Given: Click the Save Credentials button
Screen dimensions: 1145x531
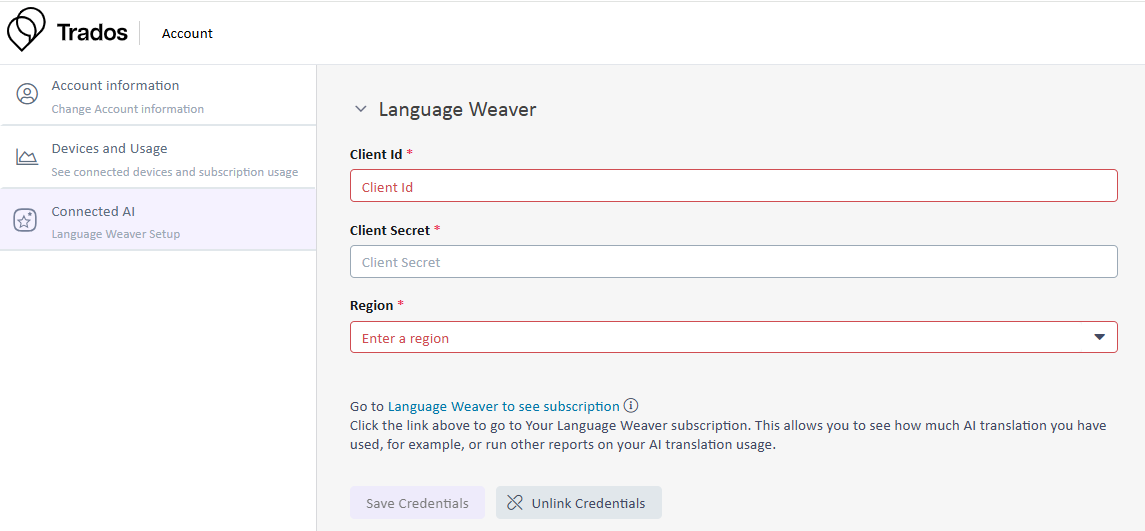Looking at the screenshot, I should click(x=417, y=503).
